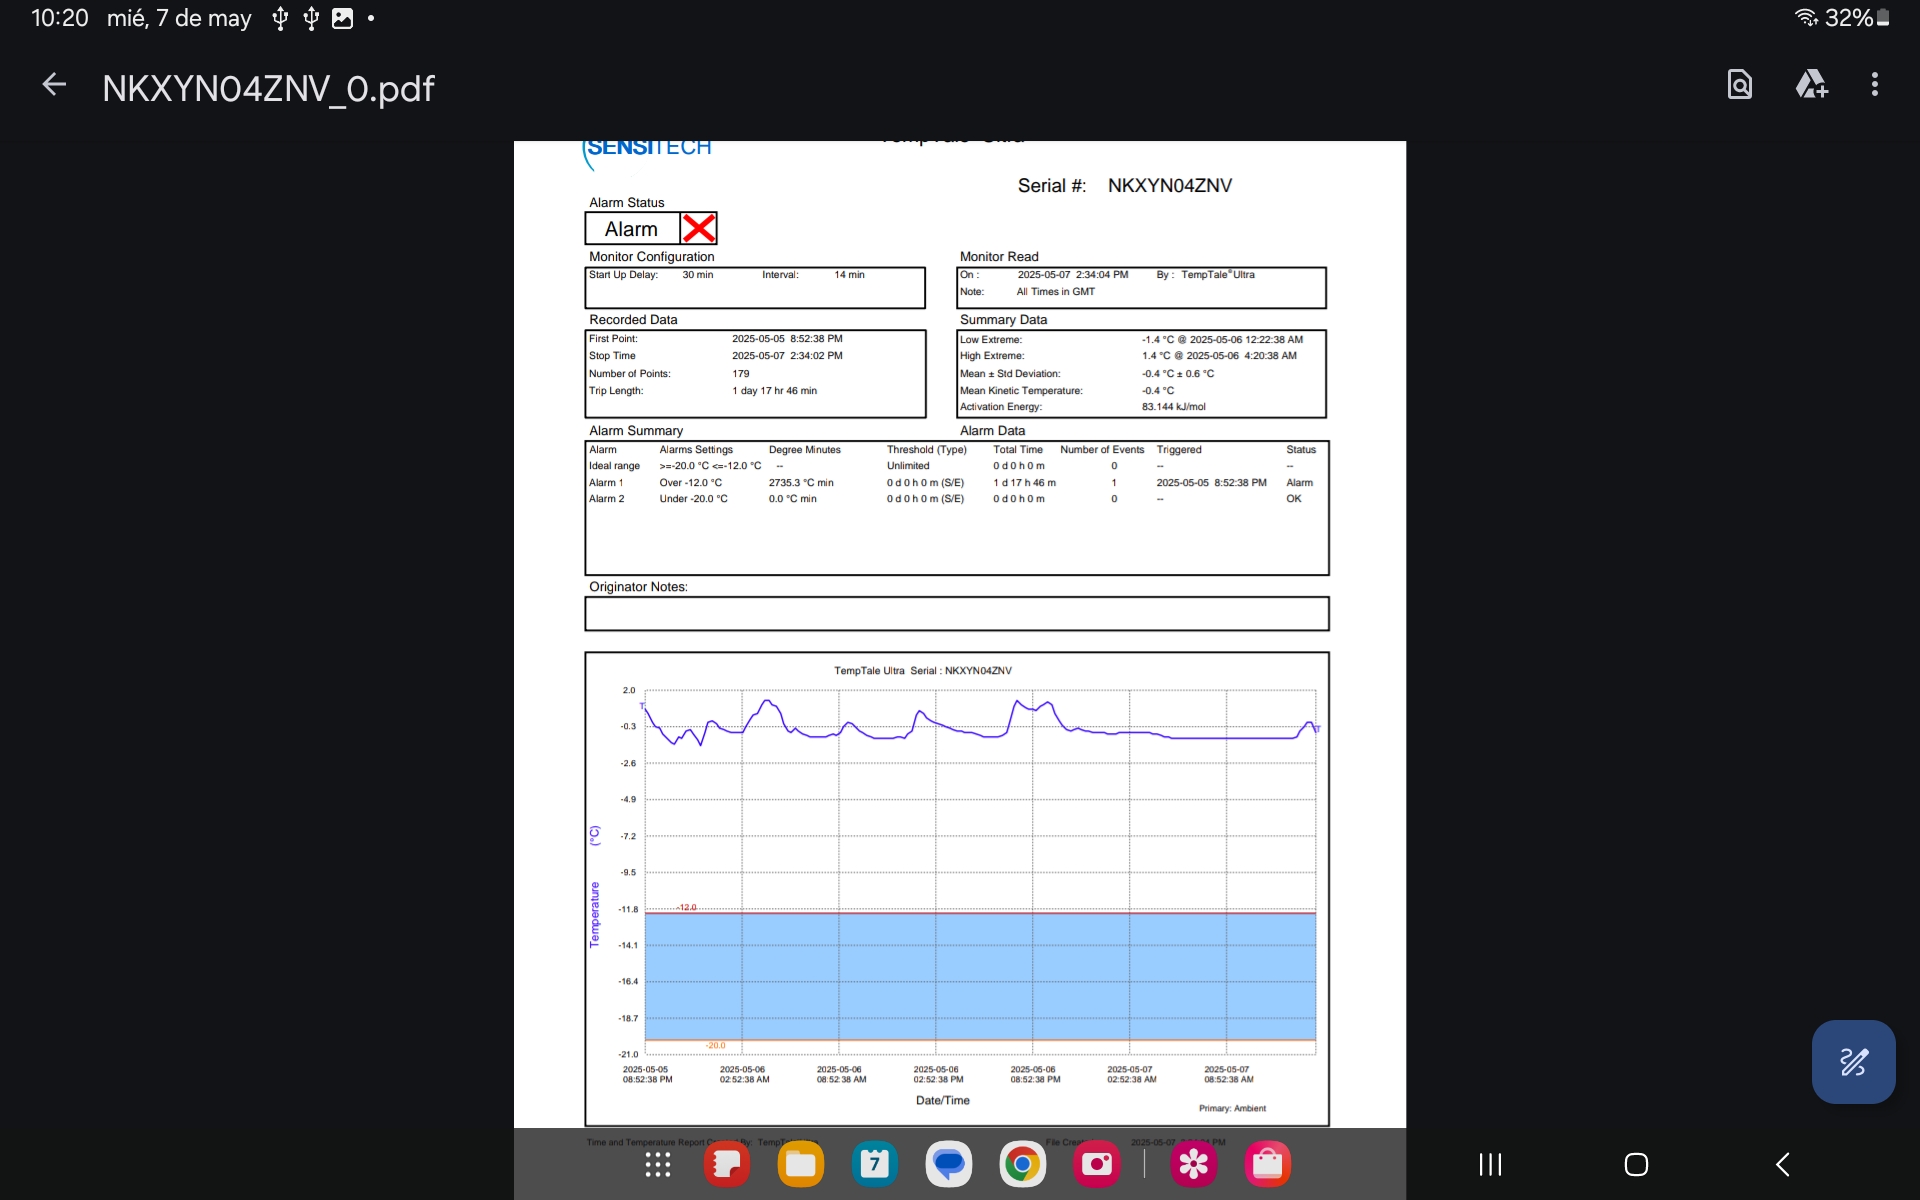Tap the Monitor Read timestamp 2:34:04 PM
1920x1200 pixels.
tap(1073, 275)
